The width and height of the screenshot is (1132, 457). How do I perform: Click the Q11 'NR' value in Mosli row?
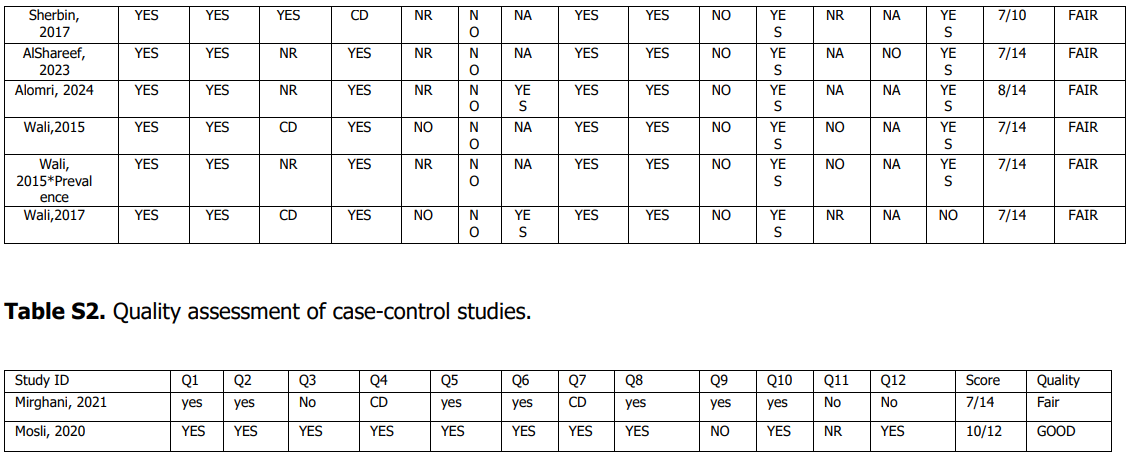tap(834, 431)
